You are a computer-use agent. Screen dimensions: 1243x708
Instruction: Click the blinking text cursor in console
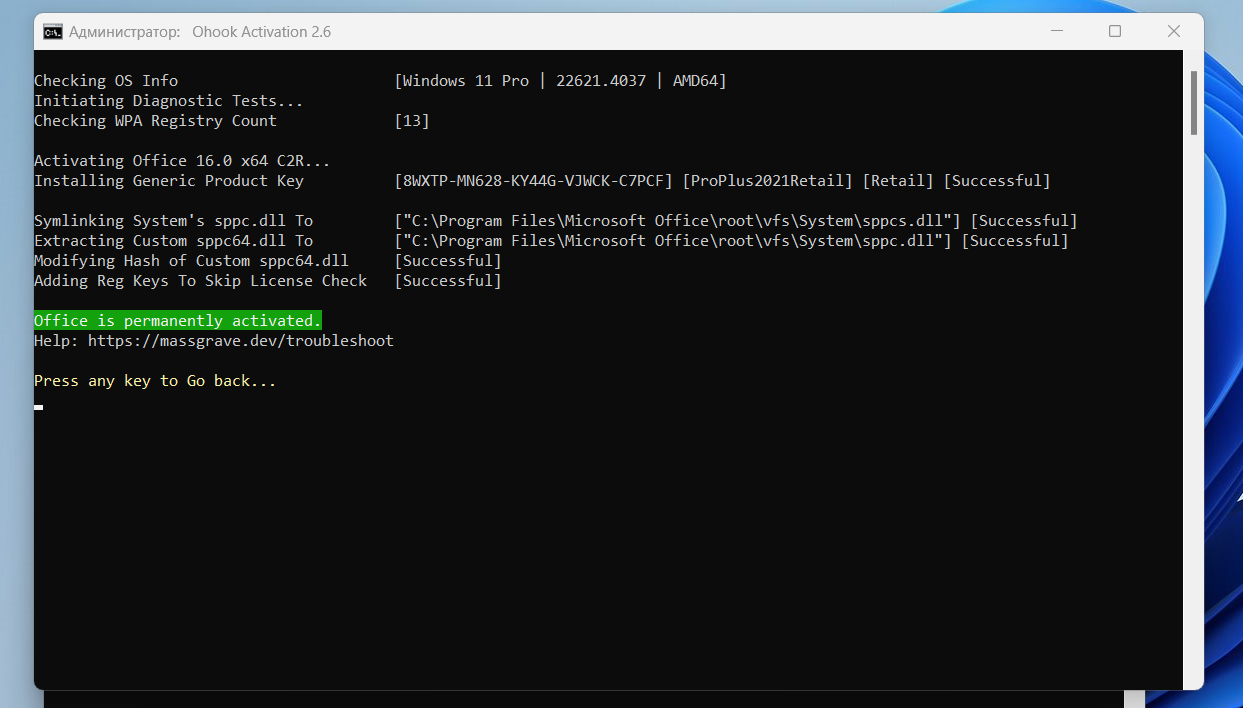(x=39, y=407)
